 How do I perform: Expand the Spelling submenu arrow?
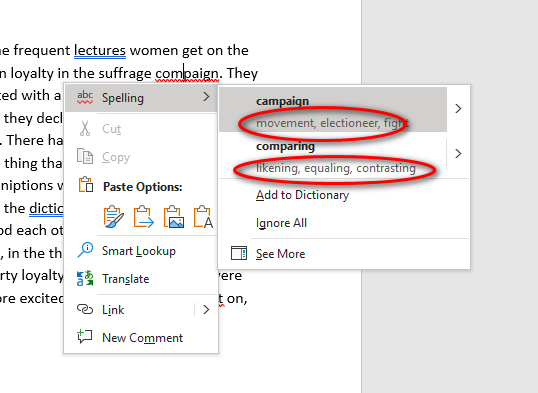pos(206,97)
